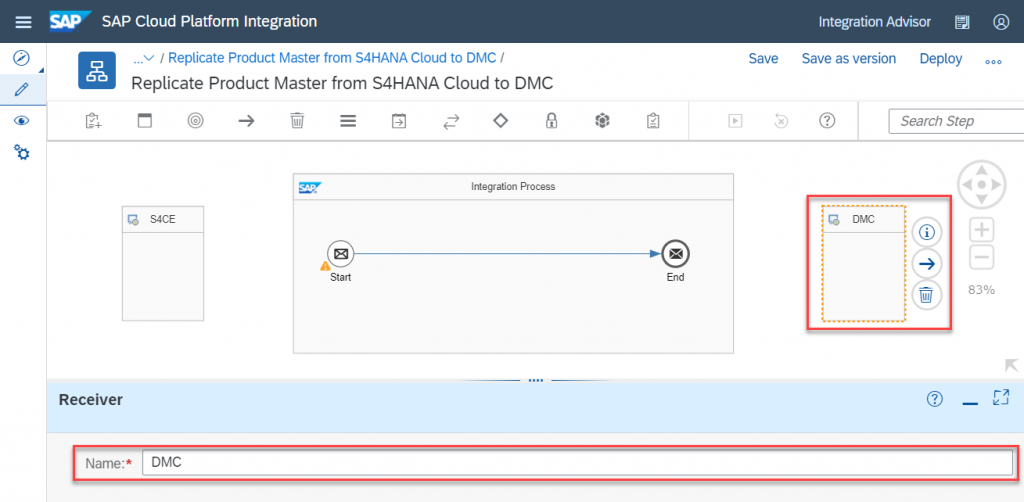The width and height of the screenshot is (1024, 502).
Task: Click the 83% zoom level text
Action: pyautogui.click(x=982, y=290)
